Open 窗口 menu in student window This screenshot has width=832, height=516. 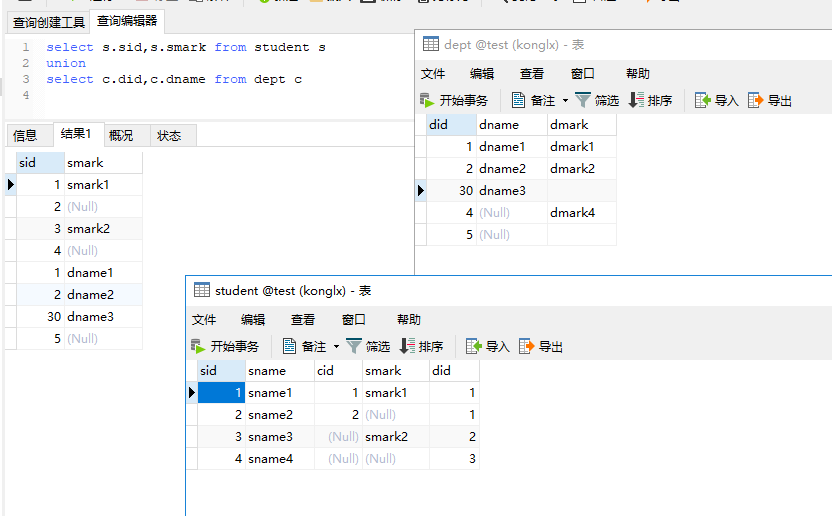[x=353, y=320]
